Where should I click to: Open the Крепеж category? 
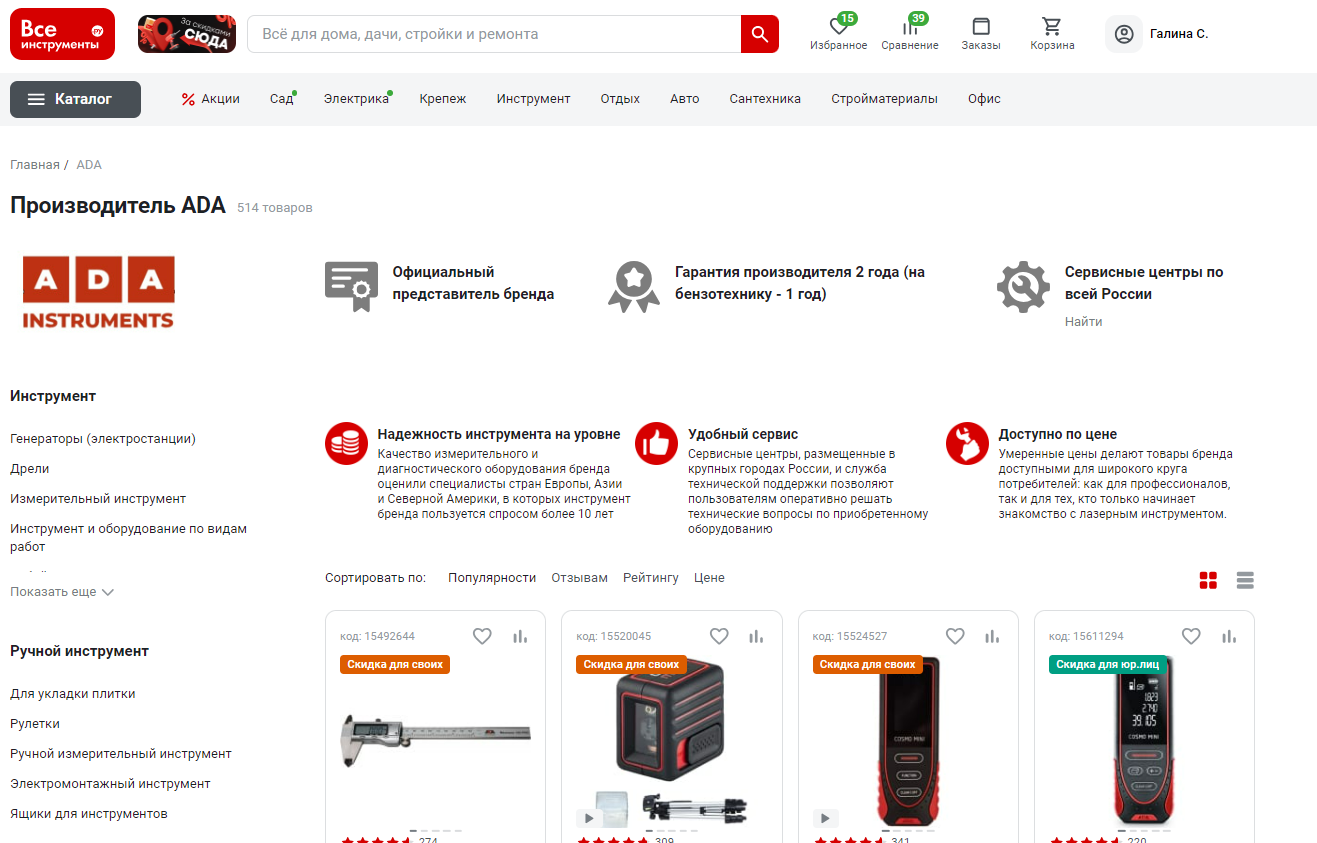(443, 99)
